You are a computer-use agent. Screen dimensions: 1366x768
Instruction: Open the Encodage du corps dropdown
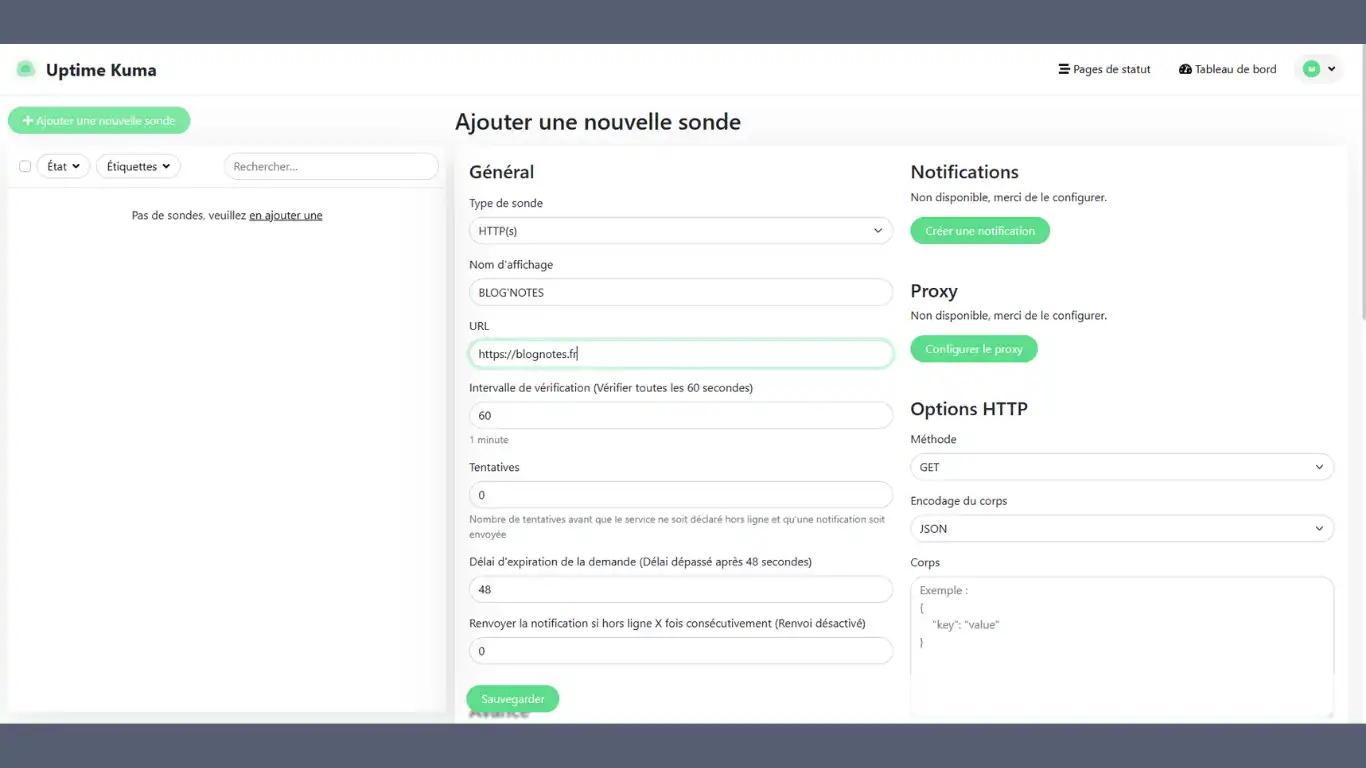1121,528
